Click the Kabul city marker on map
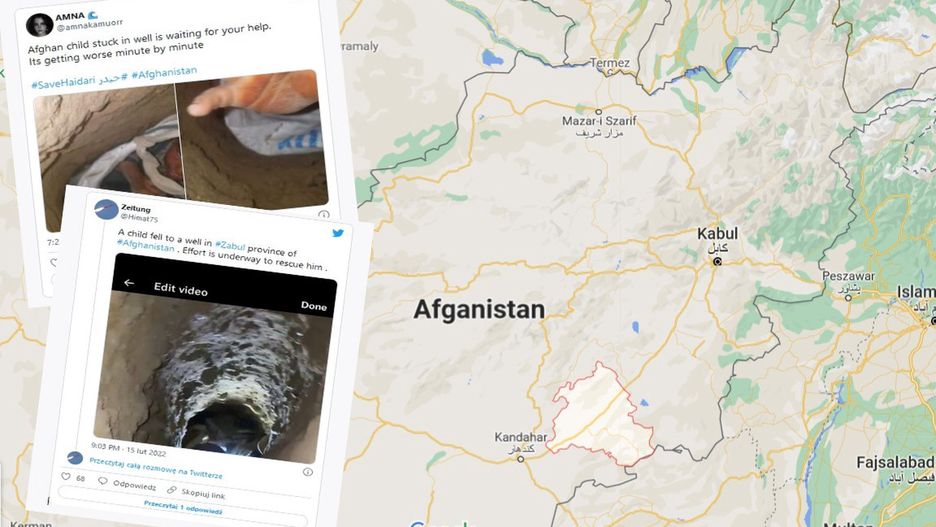The width and height of the screenshot is (936, 527). (718, 261)
